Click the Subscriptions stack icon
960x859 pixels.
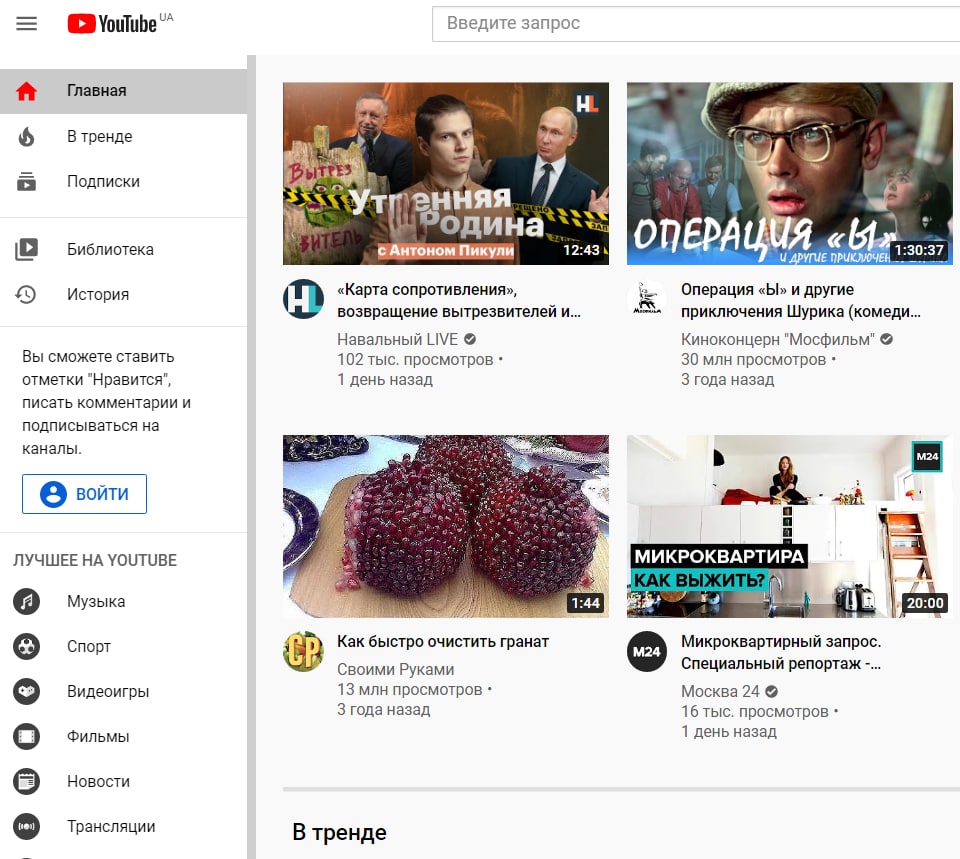point(26,181)
